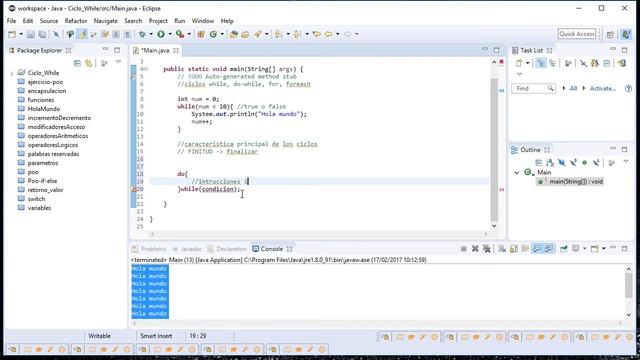Screen dimensions: 640x360
Task: Open the Open Console dropdown arrow
Action: click(604, 249)
